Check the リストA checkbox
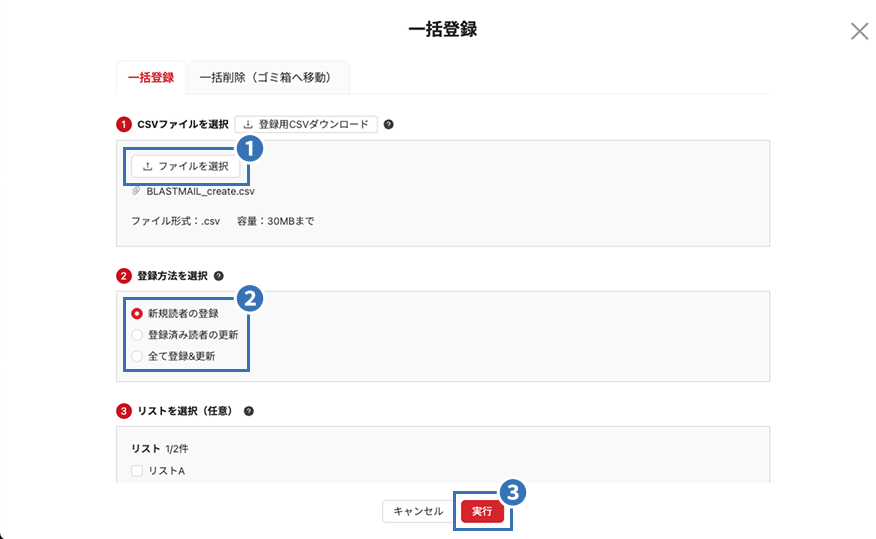Screen dimensions: 876x539 (137, 470)
